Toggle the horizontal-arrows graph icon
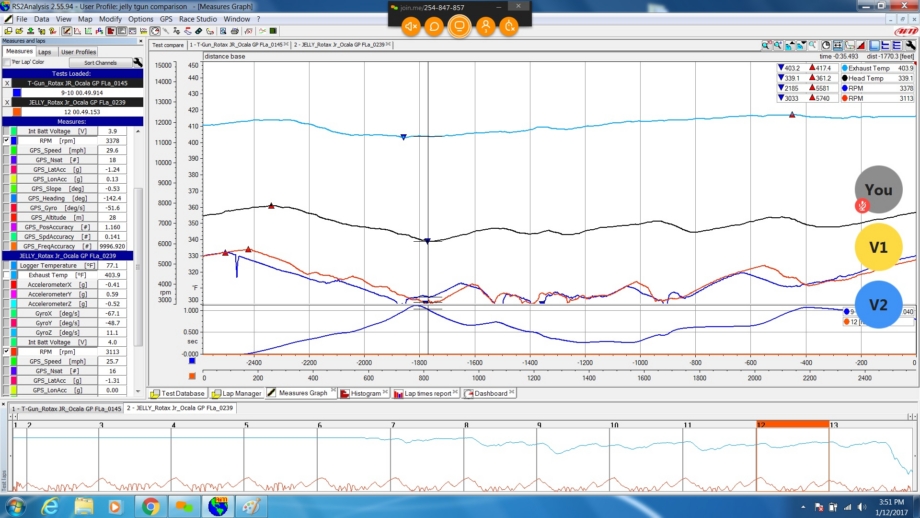920x518 pixels. click(838, 45)
